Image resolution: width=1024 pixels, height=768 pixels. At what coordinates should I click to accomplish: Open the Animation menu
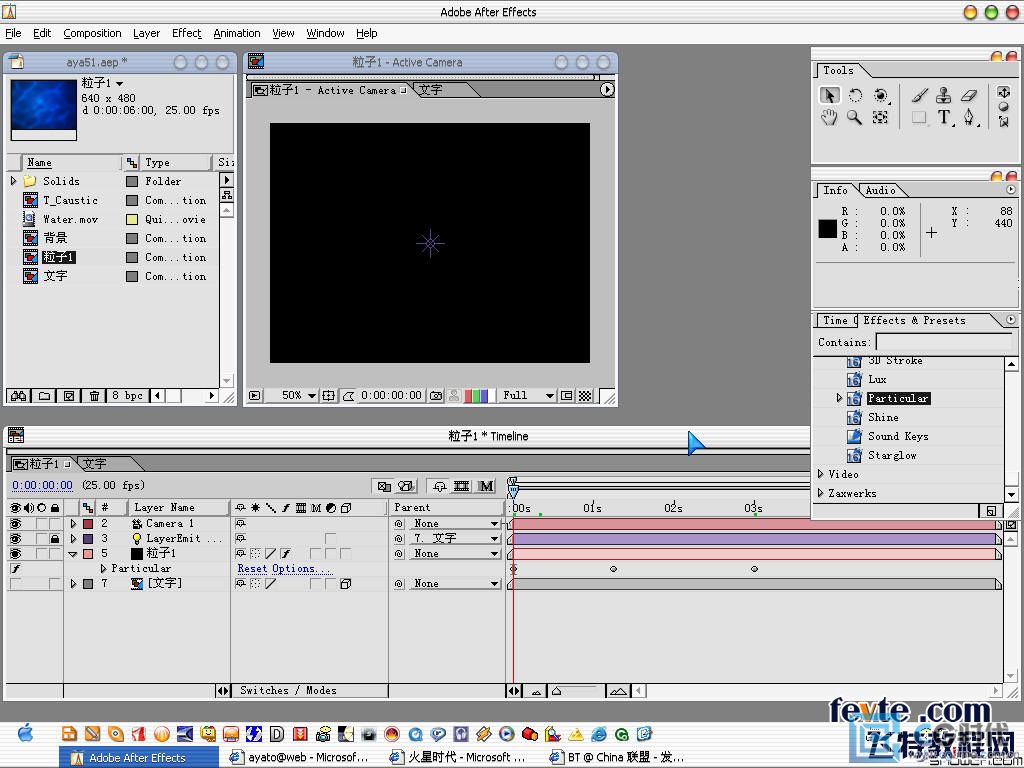tap(237, 33)
